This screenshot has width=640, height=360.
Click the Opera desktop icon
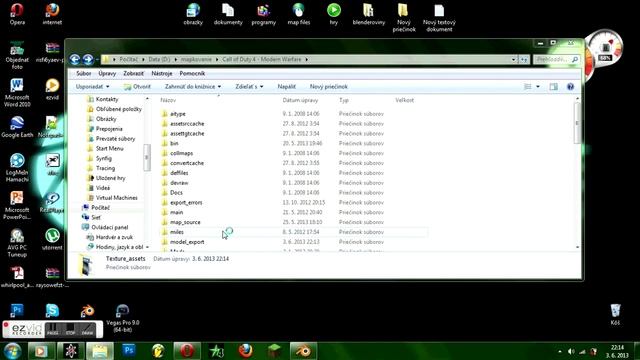pyautogui.click(x=17, y=13)
